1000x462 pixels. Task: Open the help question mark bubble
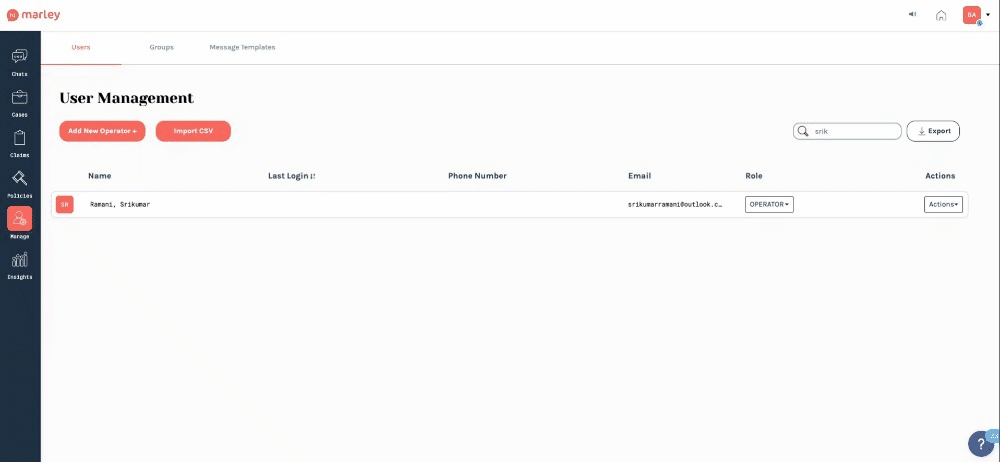point(981,444)
